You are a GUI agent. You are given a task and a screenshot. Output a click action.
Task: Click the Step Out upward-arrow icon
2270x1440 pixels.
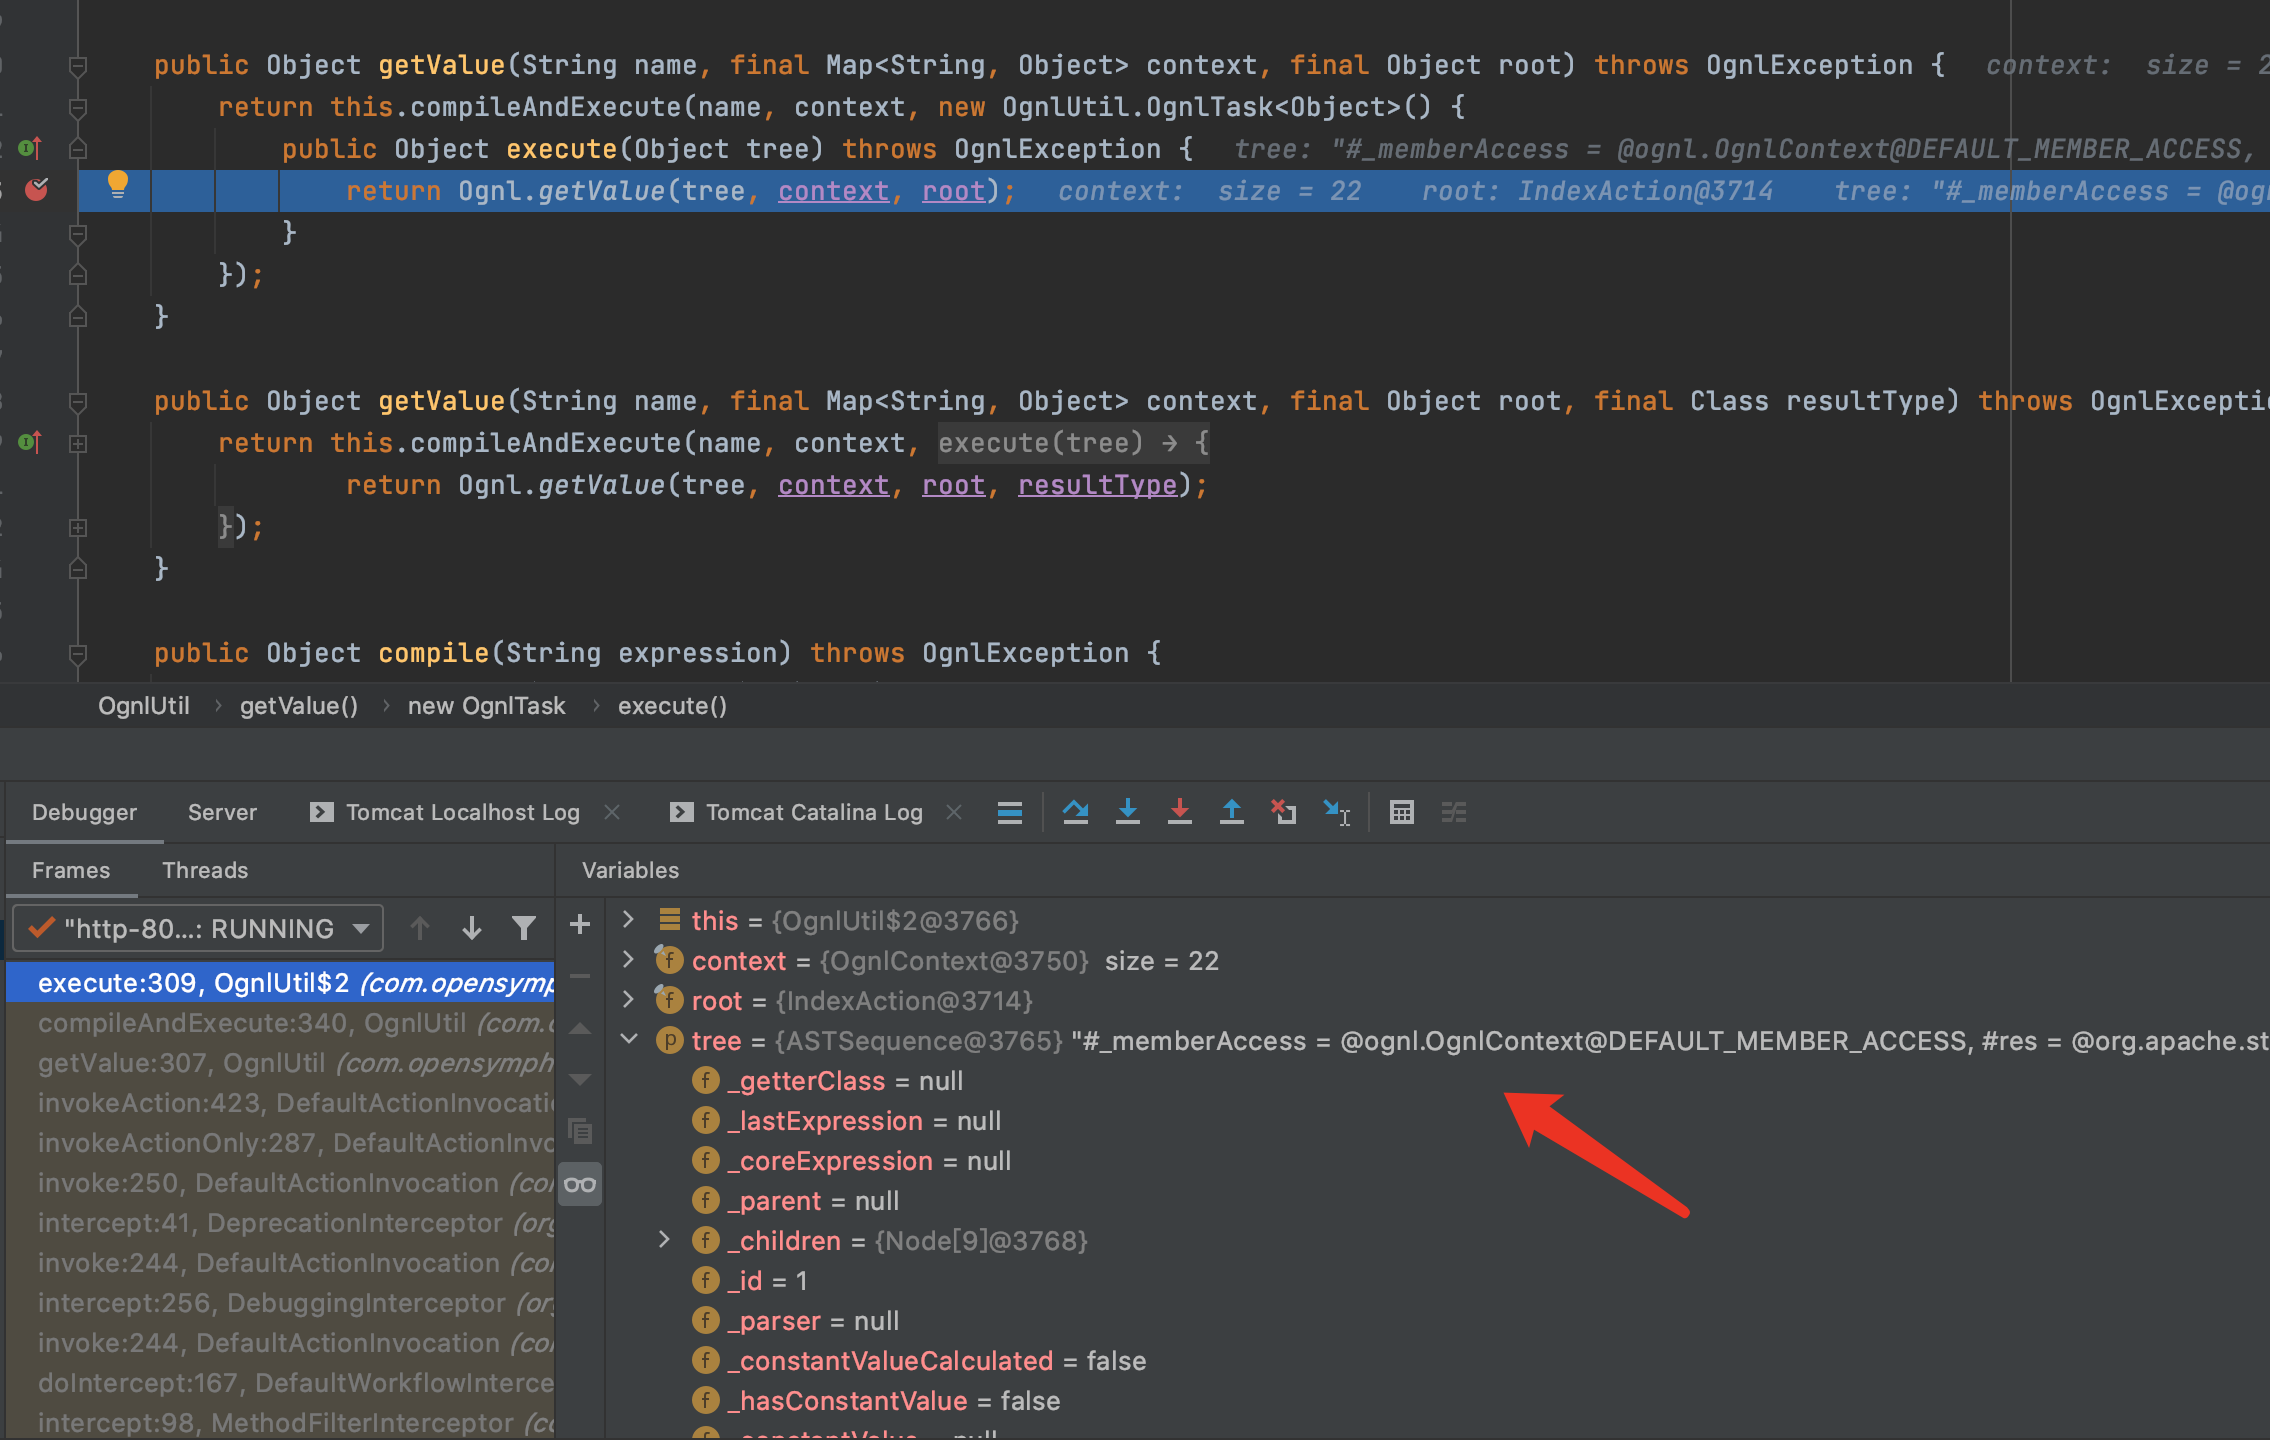click(1231, 812)
